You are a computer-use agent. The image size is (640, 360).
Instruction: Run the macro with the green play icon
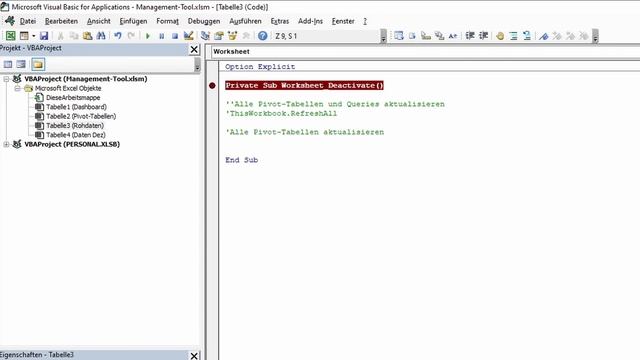pyautogui.click(x=148, y=36)
